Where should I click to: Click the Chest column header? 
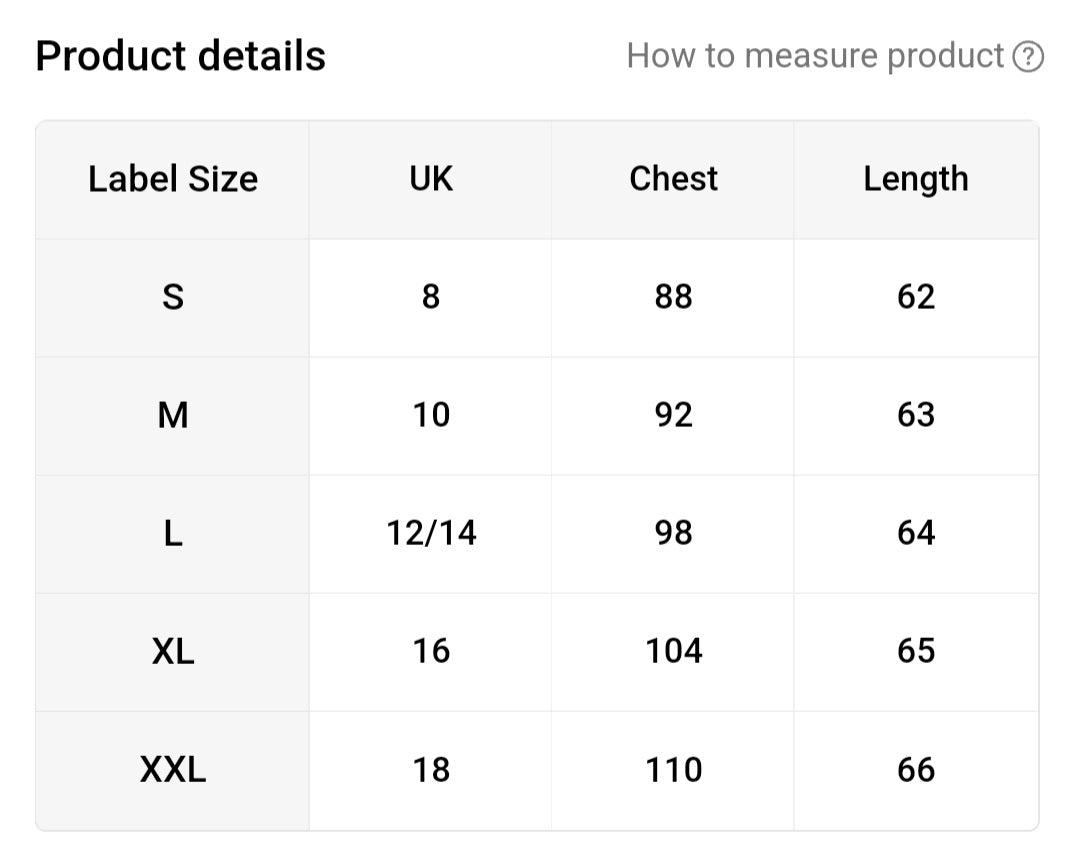(673, 180)
